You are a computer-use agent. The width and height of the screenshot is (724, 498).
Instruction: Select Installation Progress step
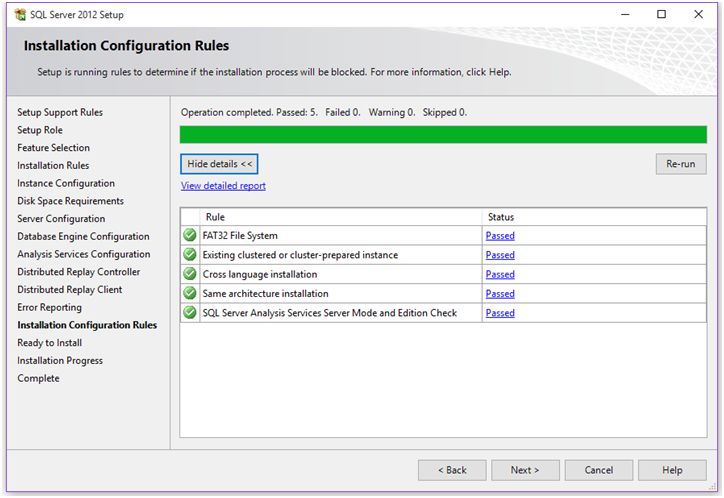click(60, 360)
